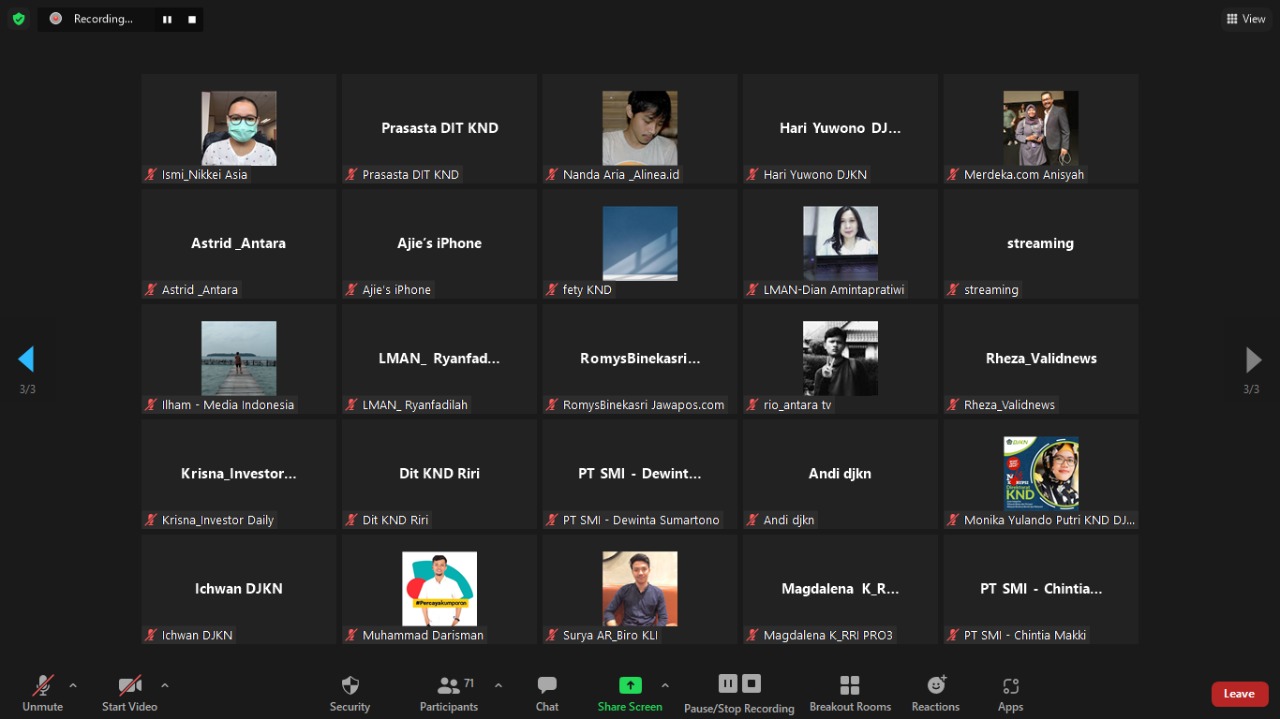Stop recording using the top-bar stop button

click(192, 19)
